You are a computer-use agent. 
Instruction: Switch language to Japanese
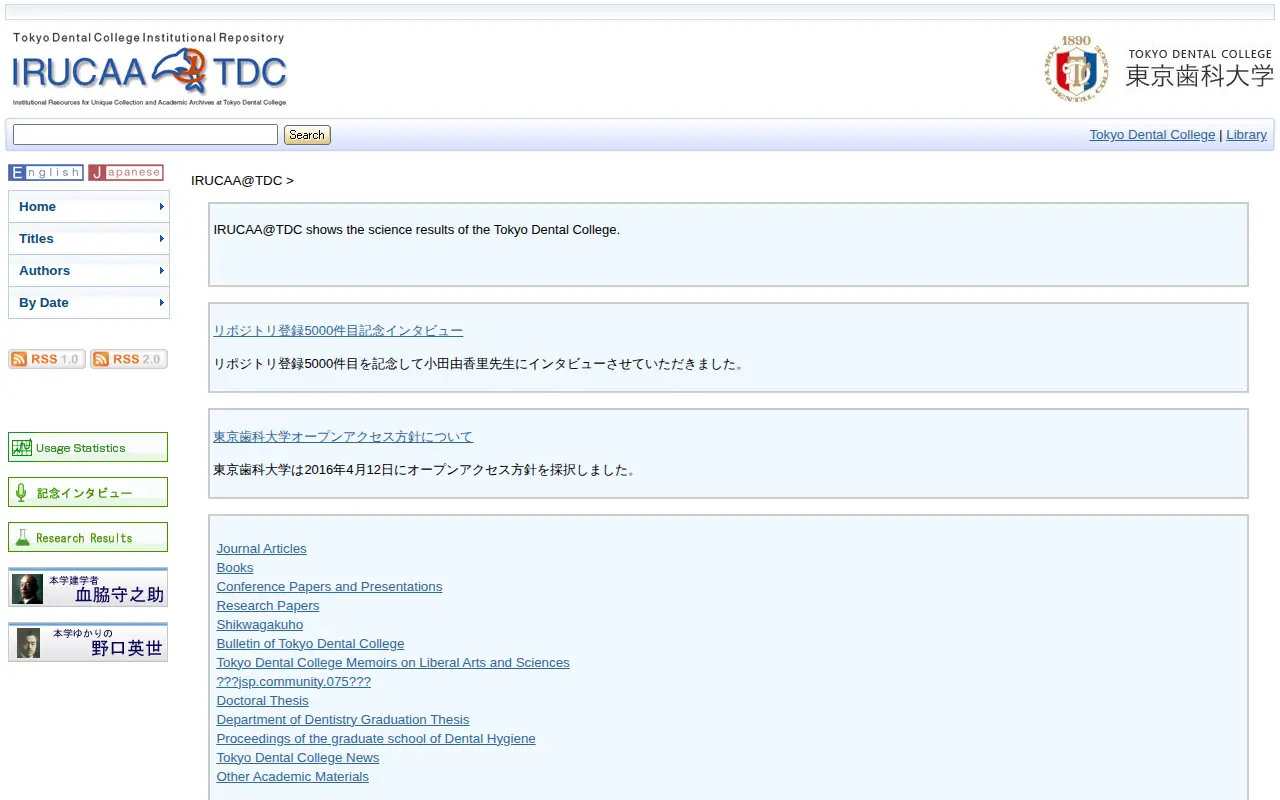pyautogui.click(x=126, y=172)
